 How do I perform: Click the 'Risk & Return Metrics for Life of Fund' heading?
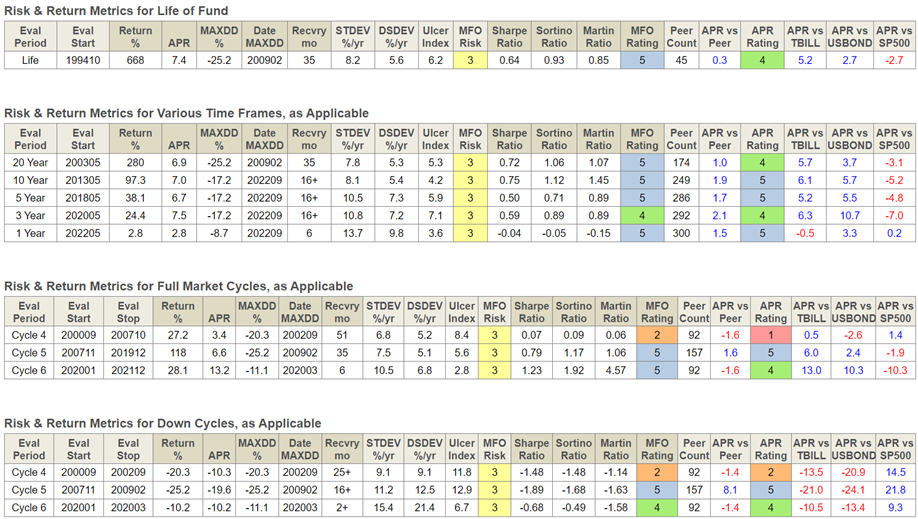(116, 11)
